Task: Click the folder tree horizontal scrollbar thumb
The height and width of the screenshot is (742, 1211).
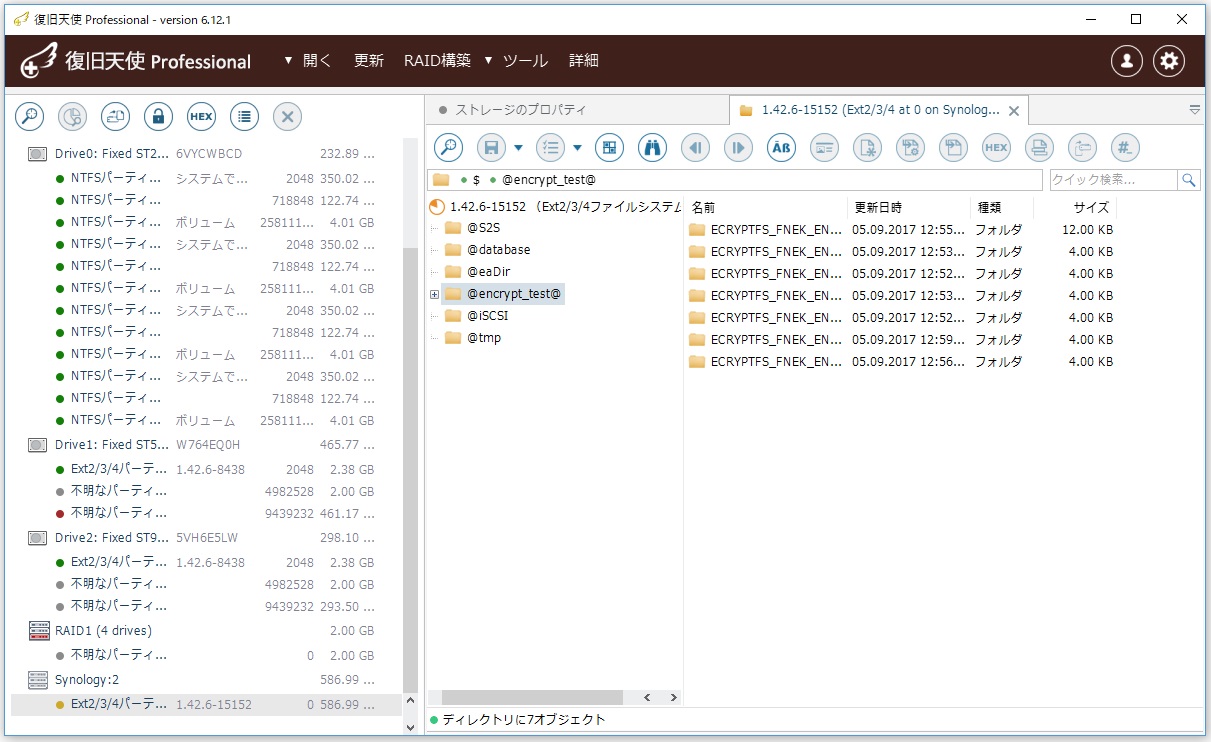Action: coord(532,697)
